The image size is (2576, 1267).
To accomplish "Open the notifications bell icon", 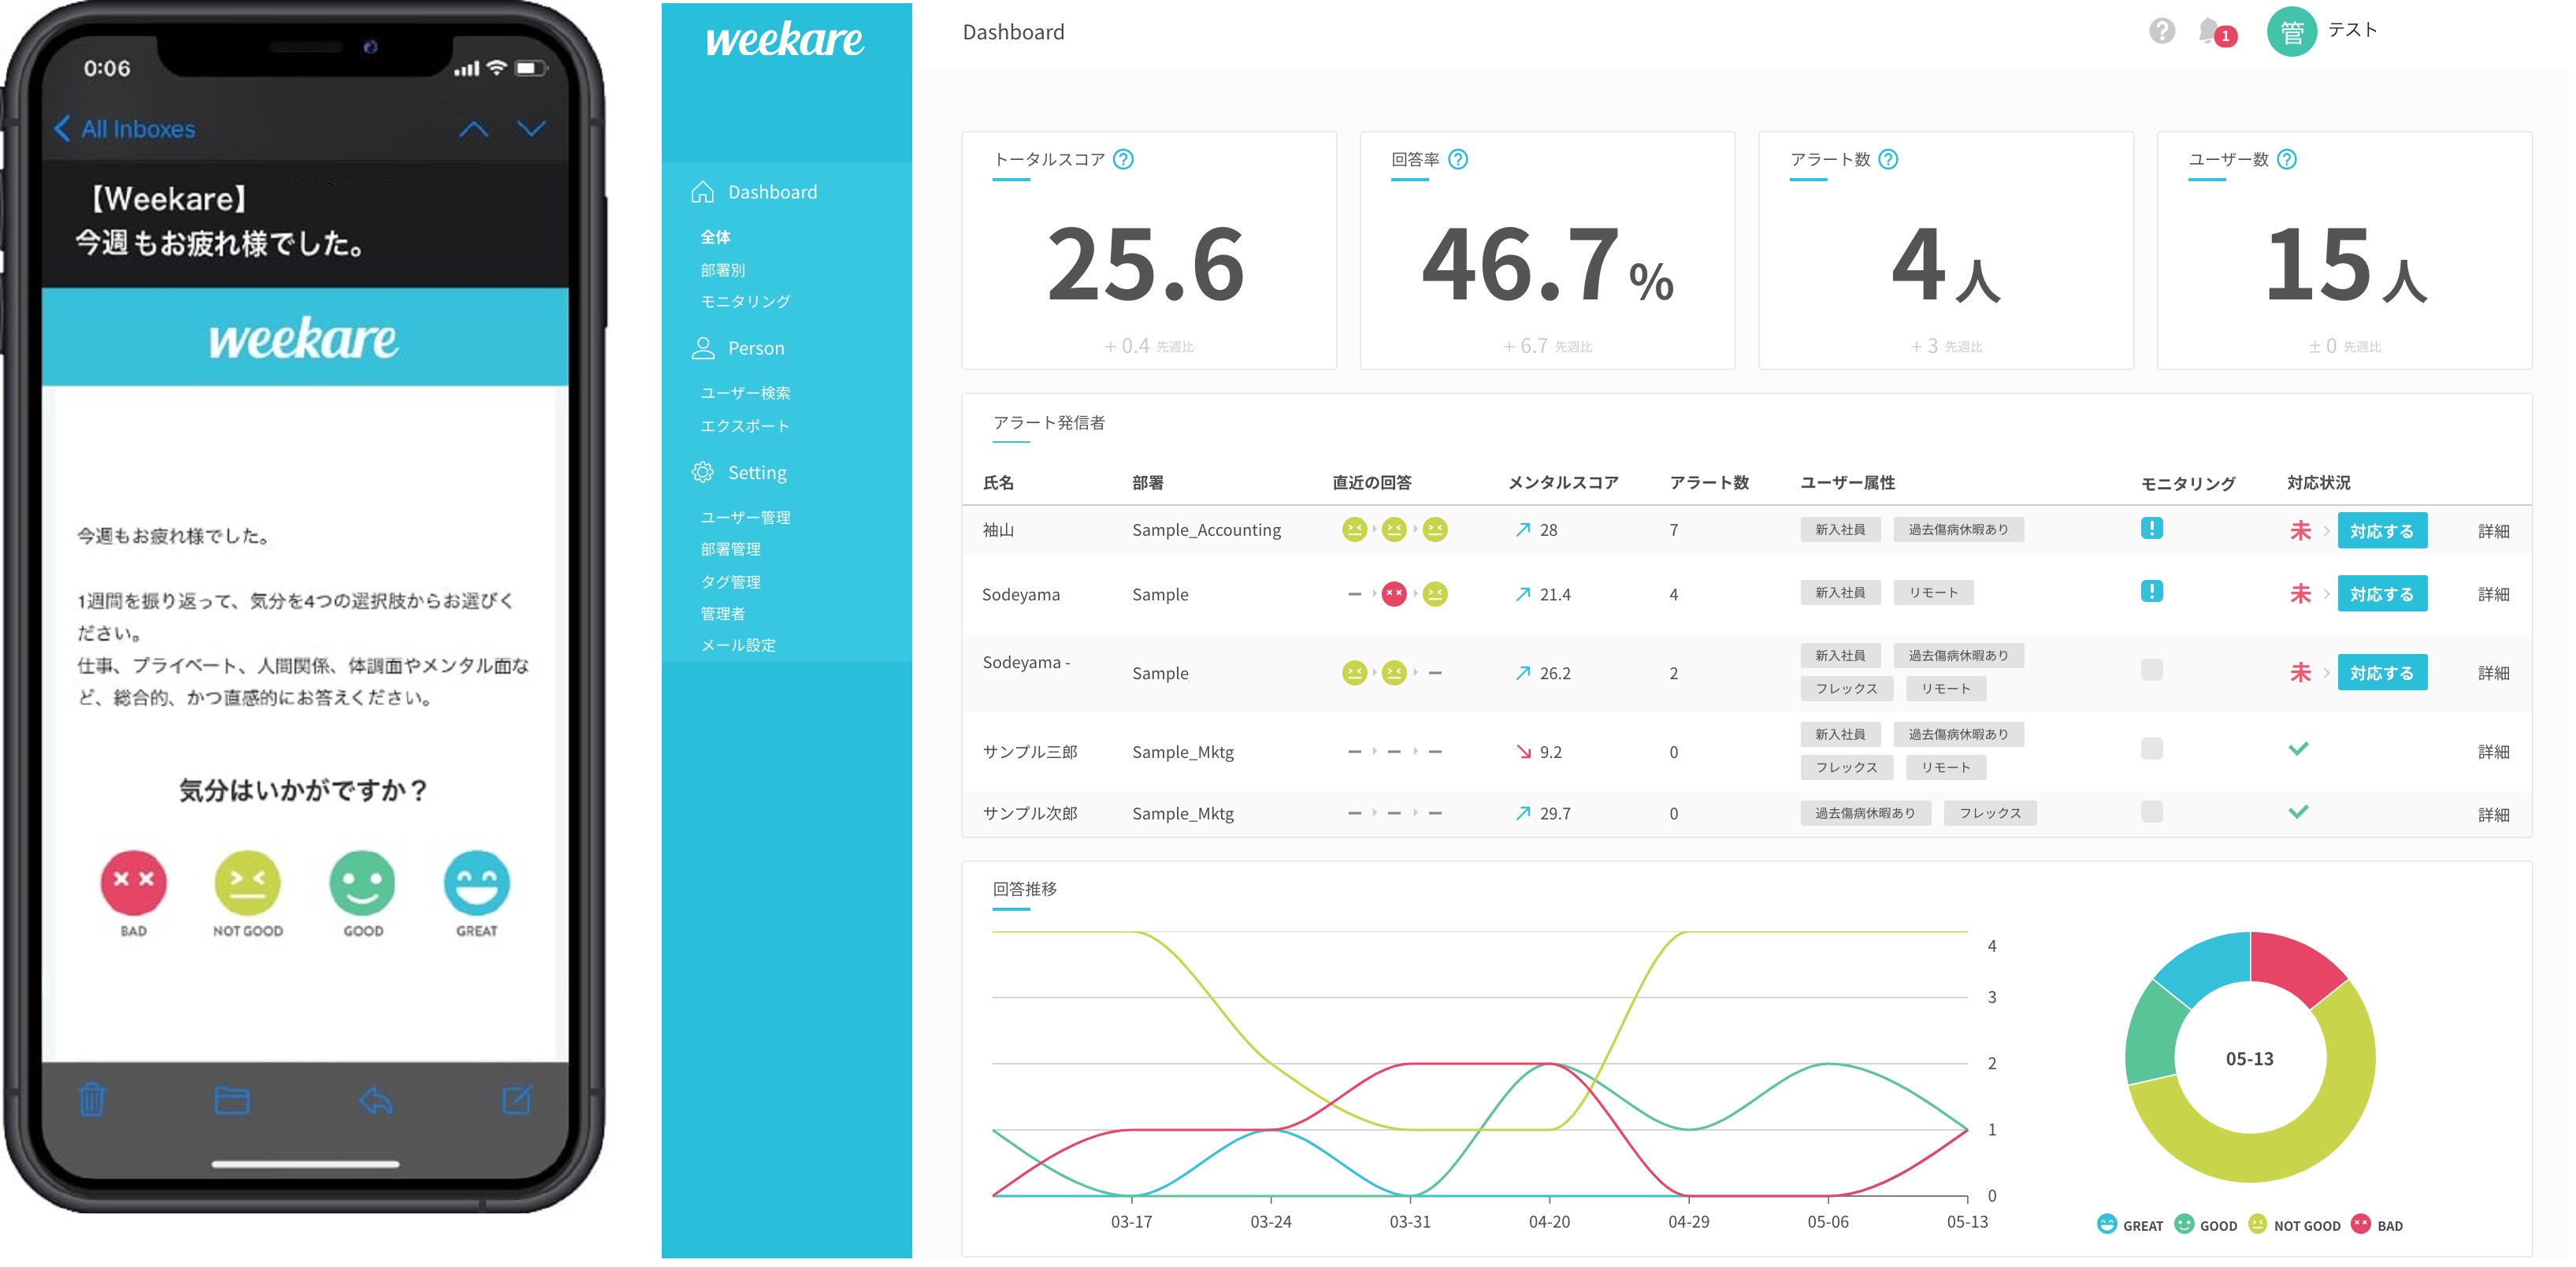I will pos(2210,31).
